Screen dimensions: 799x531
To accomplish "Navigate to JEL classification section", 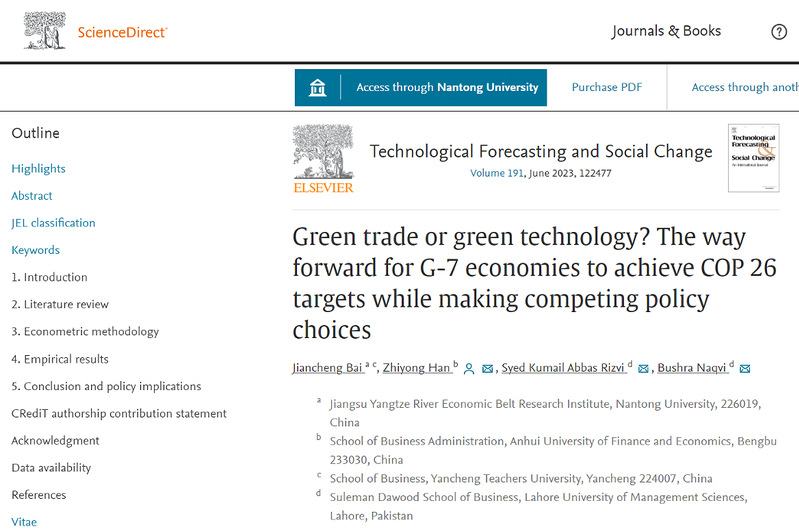I will pyautogui.click(x=53, y=222).
